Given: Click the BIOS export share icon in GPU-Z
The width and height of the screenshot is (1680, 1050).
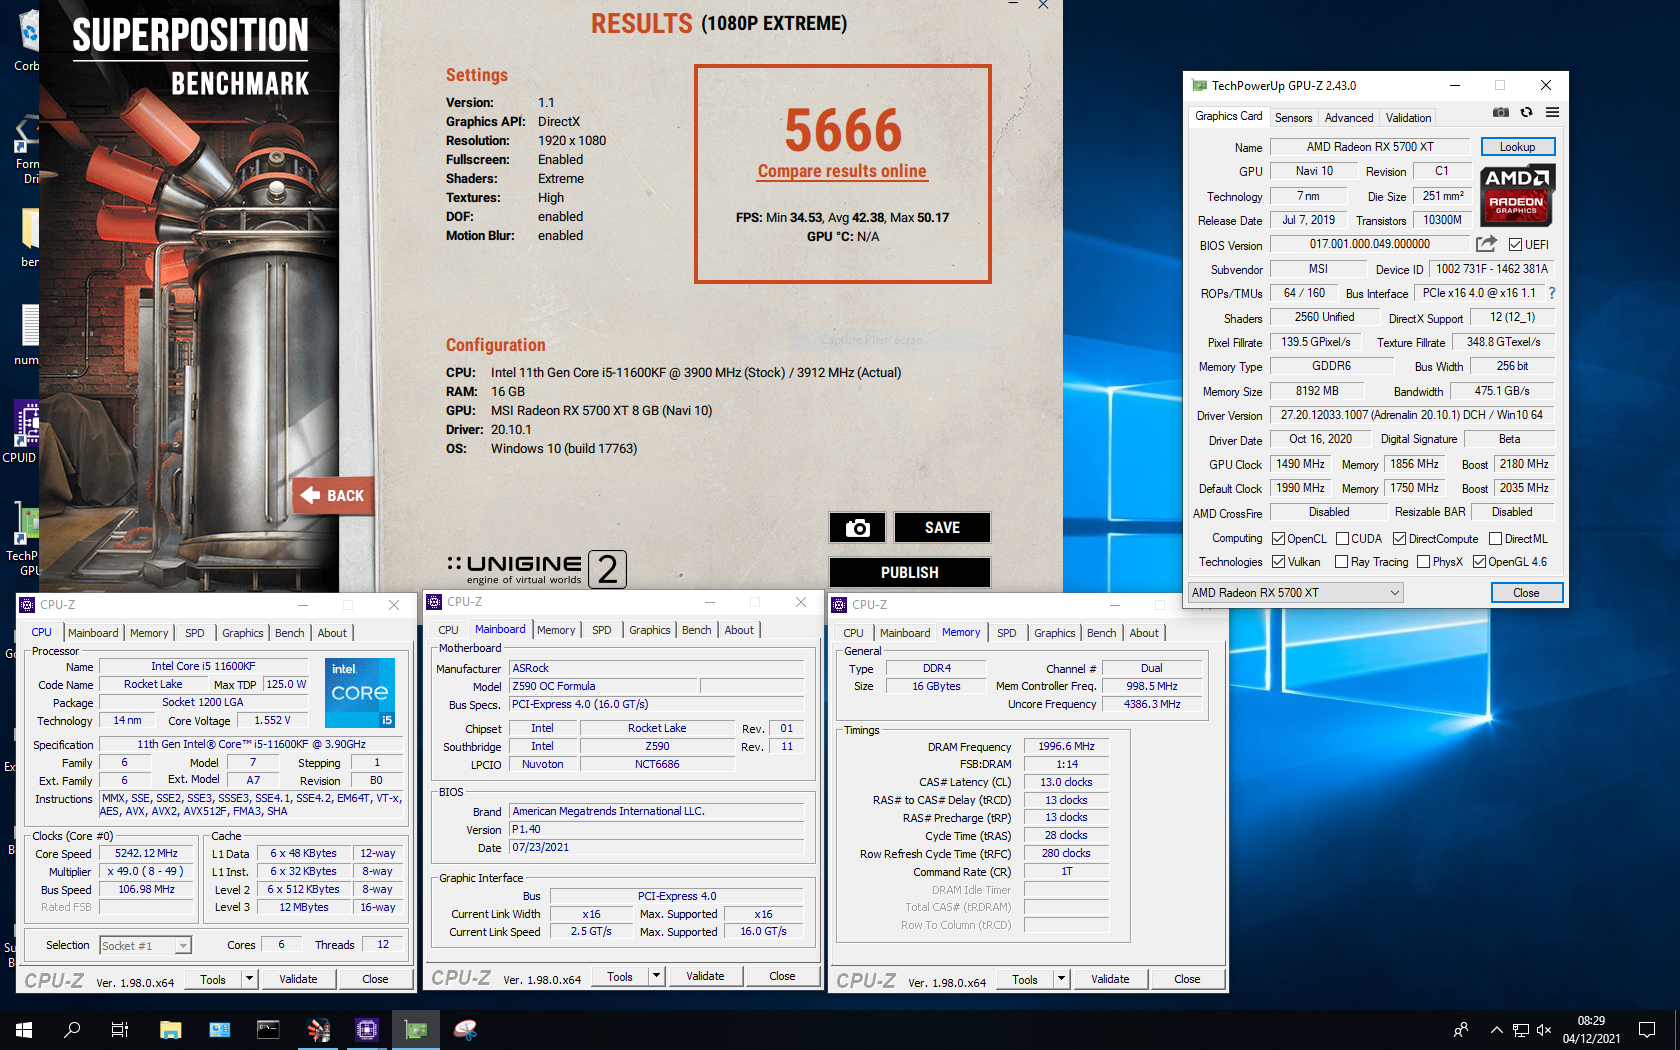Looking at the screenshot, I should 1486,244.
